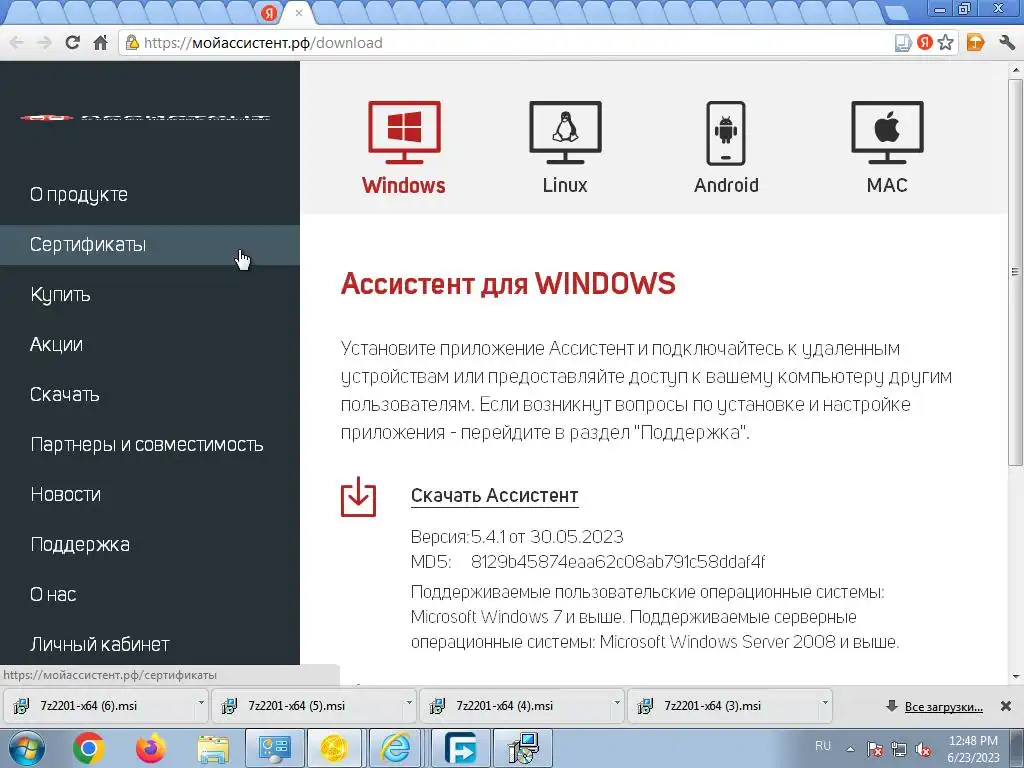Click the Yandex icon in the address bar
Screen dimensions: 1024x768
click(924, 43)
